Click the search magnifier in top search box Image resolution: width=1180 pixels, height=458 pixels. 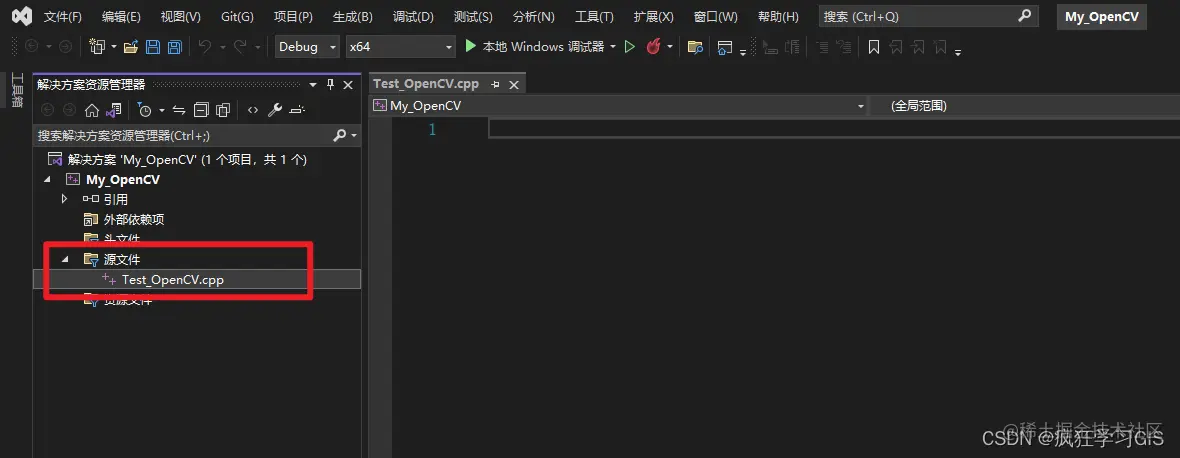(1024, 16)
